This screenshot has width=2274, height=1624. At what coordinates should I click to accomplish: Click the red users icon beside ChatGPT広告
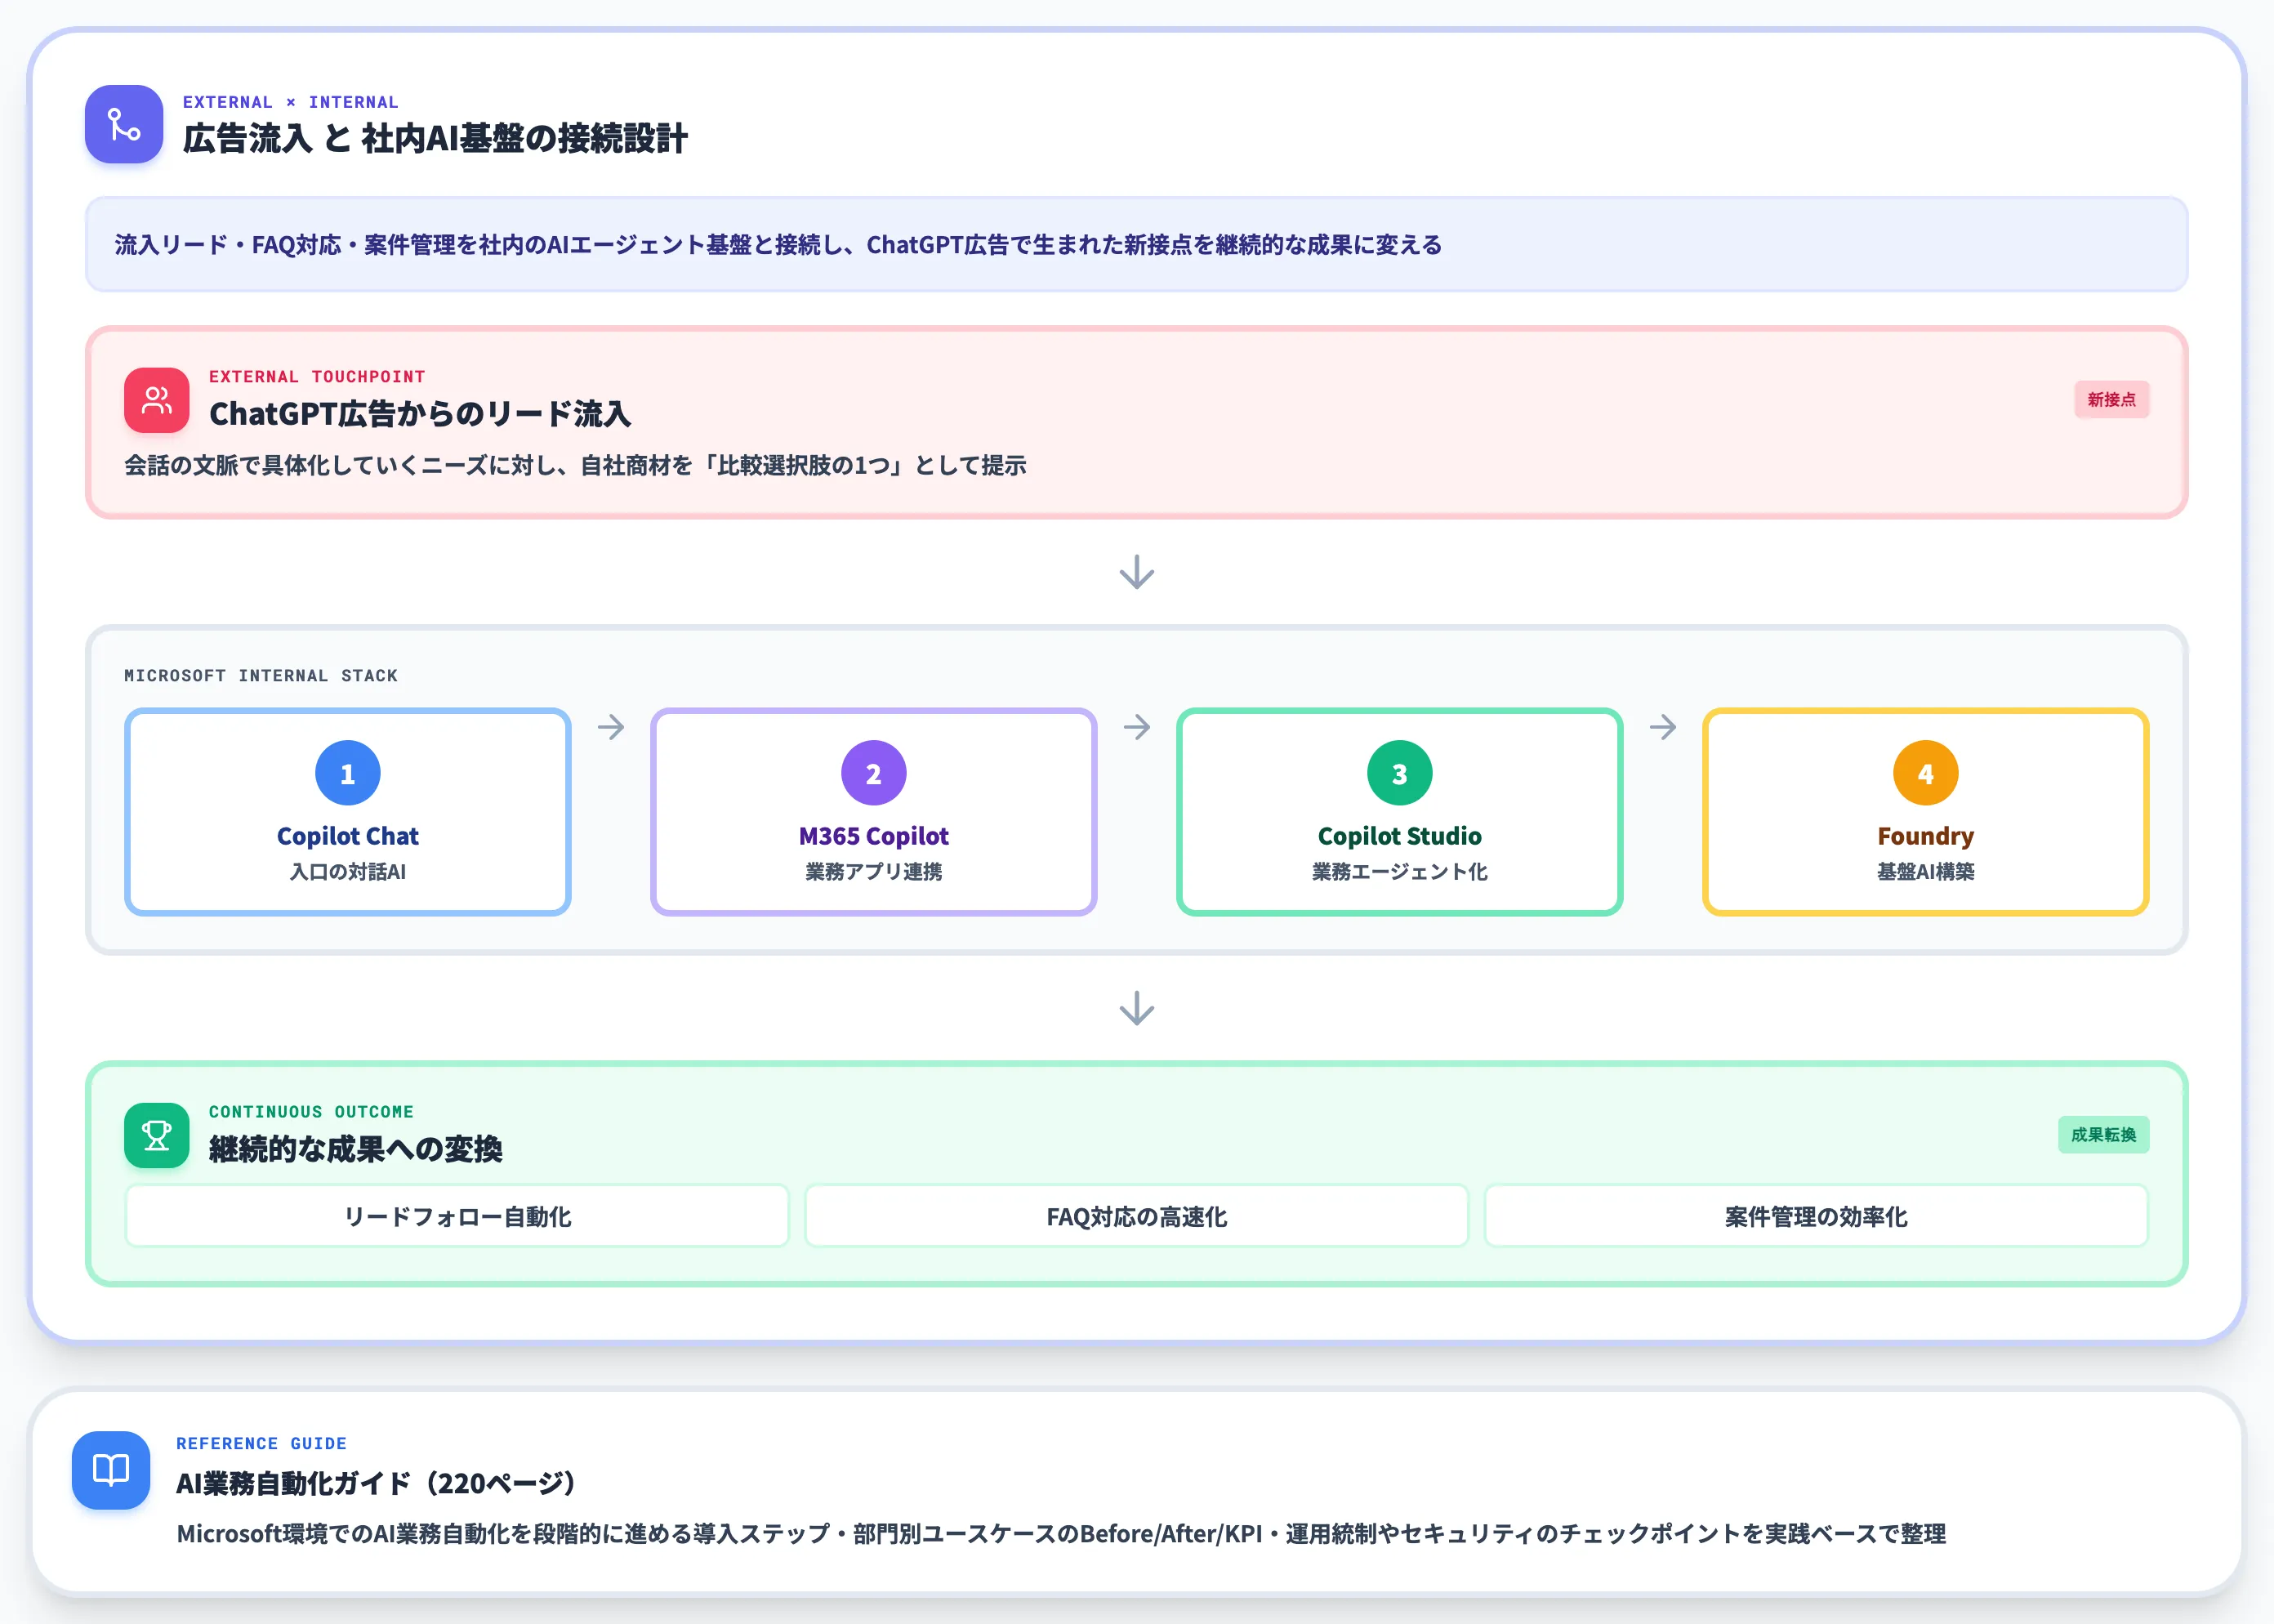coord(157,400)
